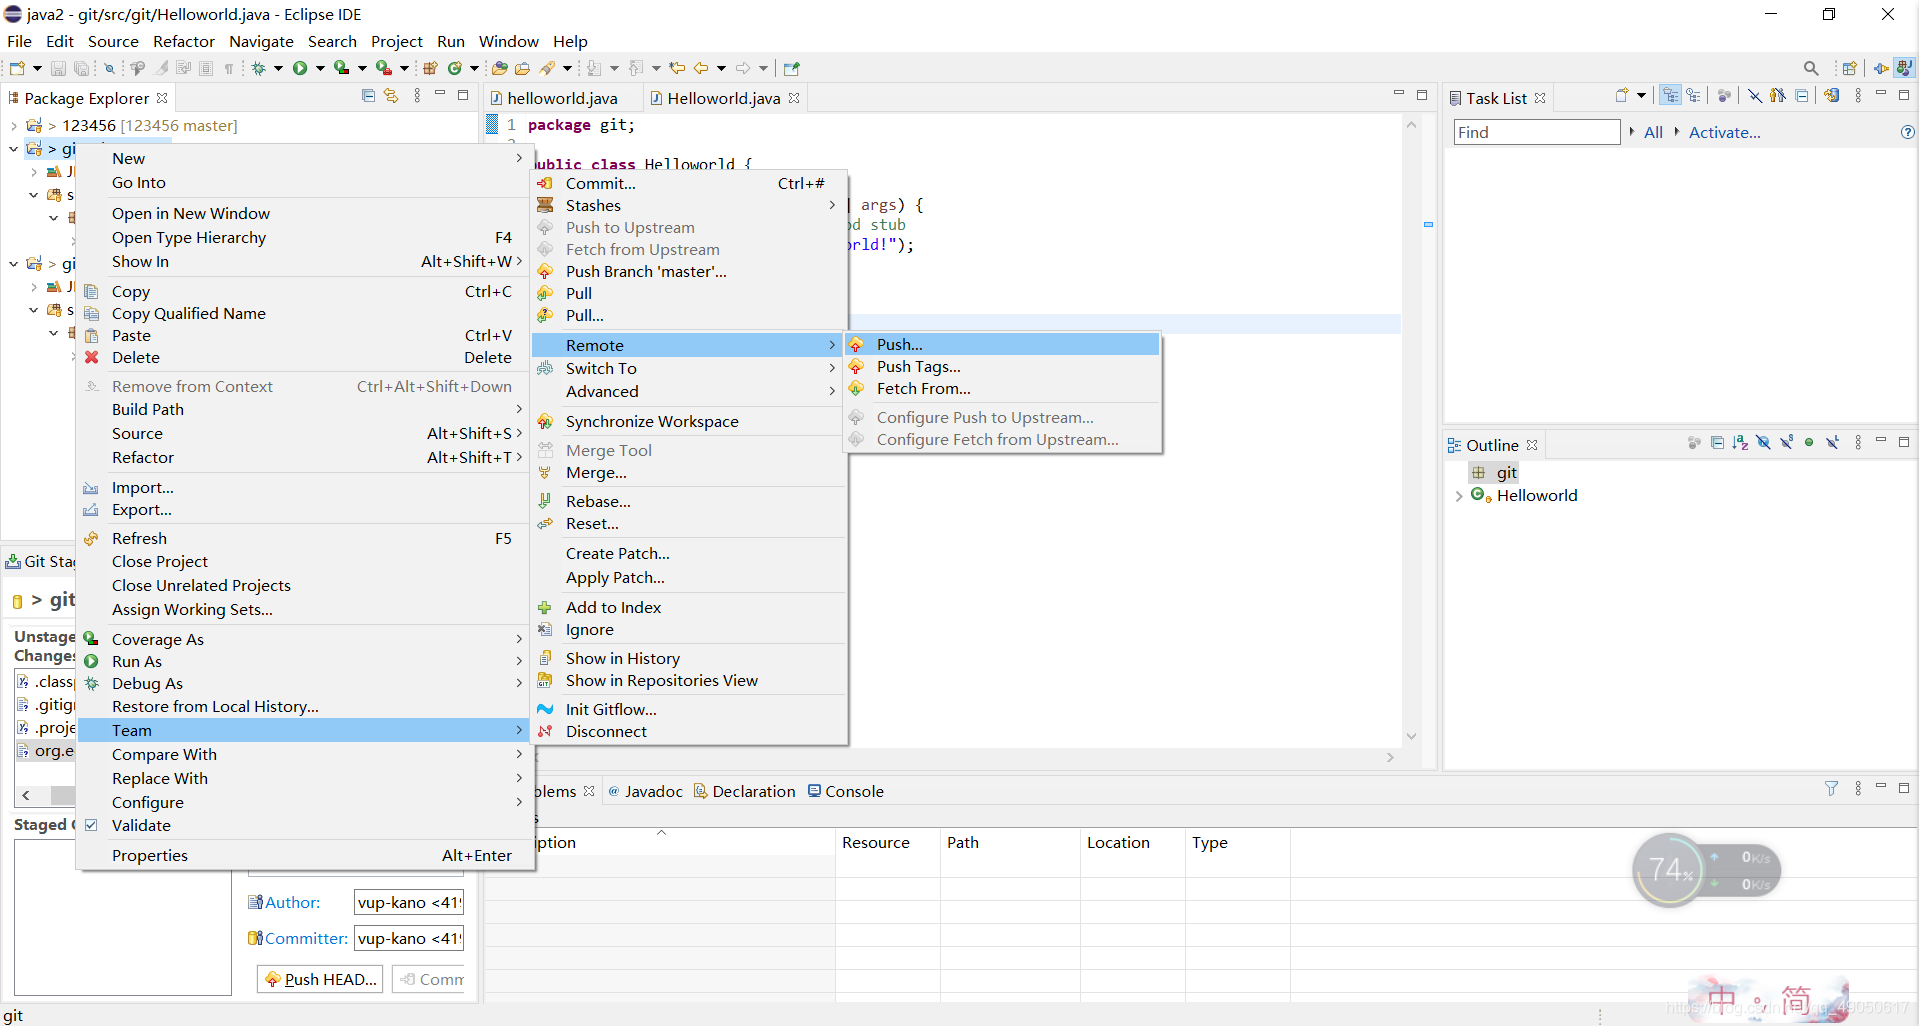Click the Author input field
Viewport: 1919px width, 1026px height.
[409, 902]
